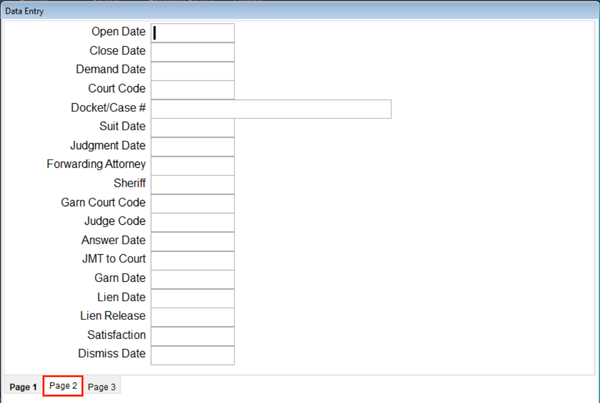The height and width of the screenshot is (403, 600).
Task: Focus the Judgment Date field
Action: click(x=192, y=147)
